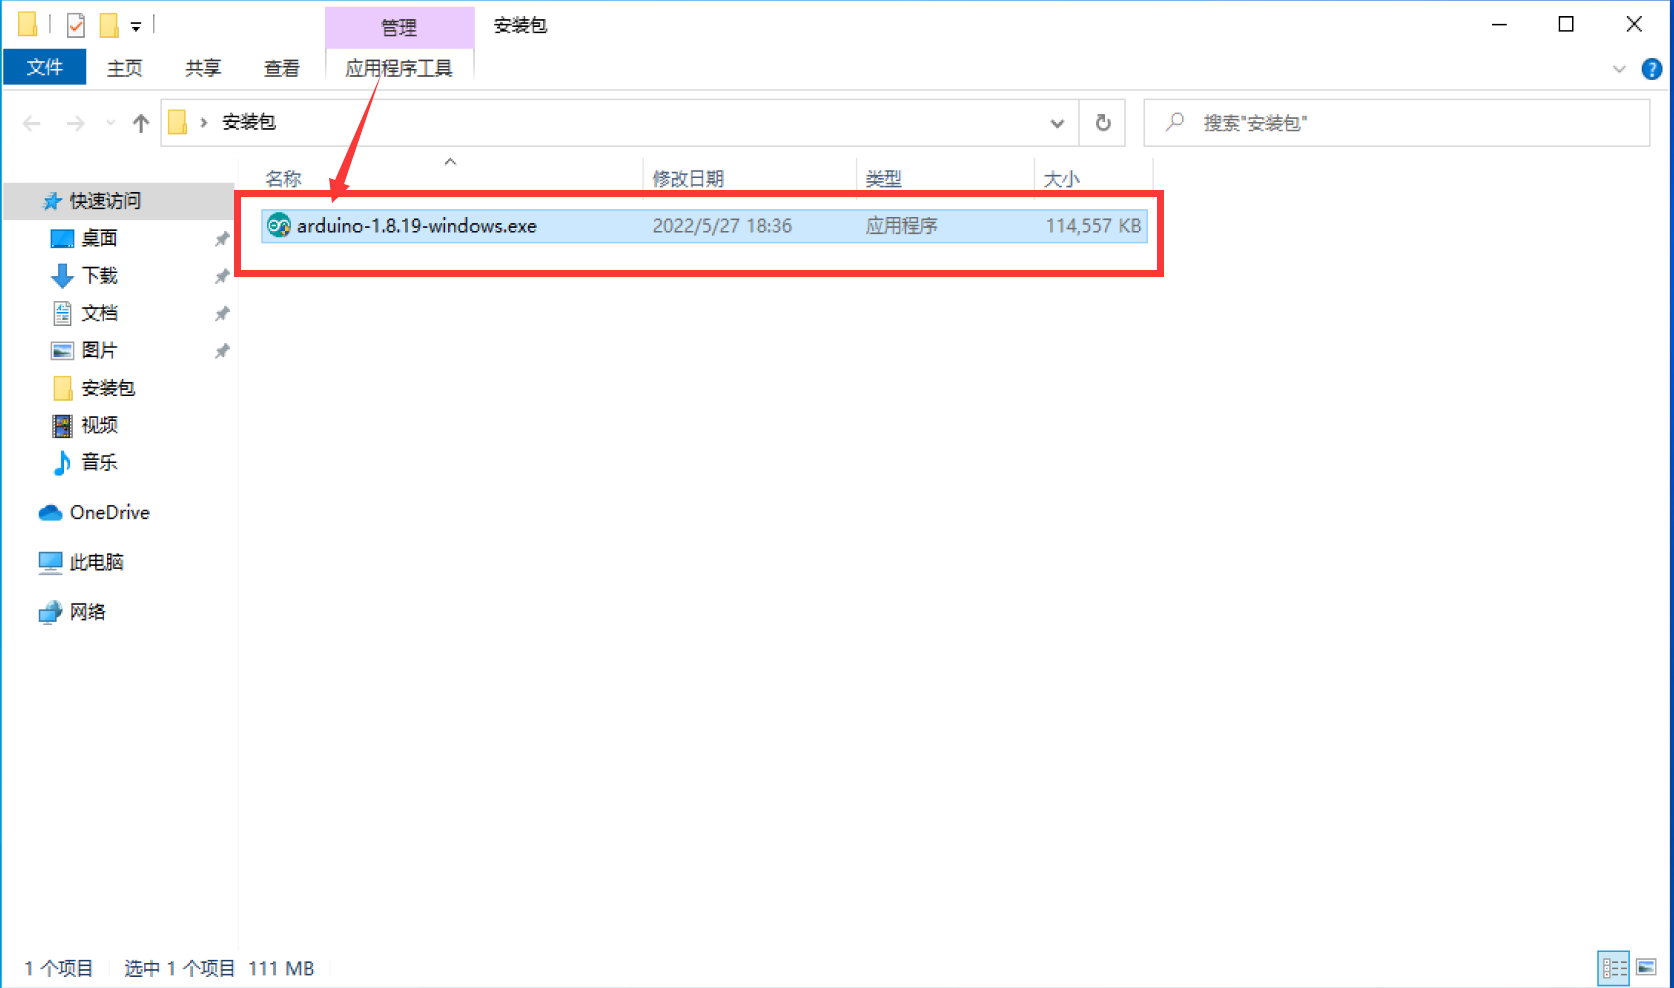The image size is (1674, 988).
Task: Unpin 下载 from quick access
Action: tap(221, 275)
